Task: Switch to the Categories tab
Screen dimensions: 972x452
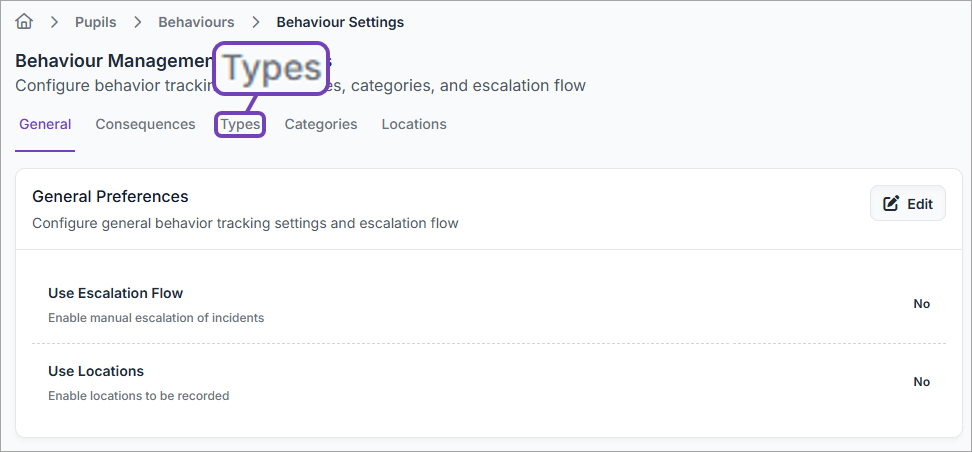Action: (320, 125)
